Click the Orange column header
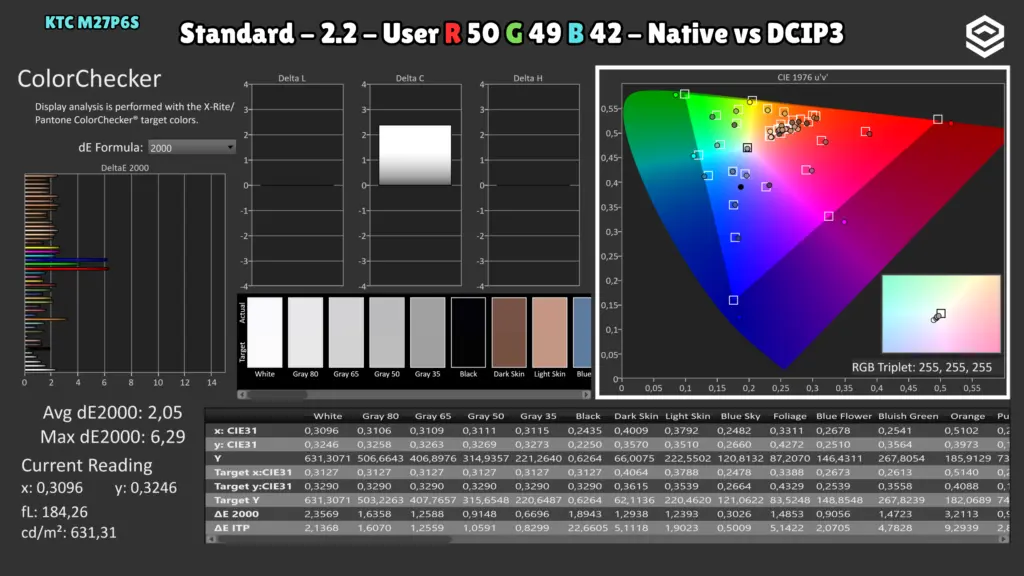 967,416
